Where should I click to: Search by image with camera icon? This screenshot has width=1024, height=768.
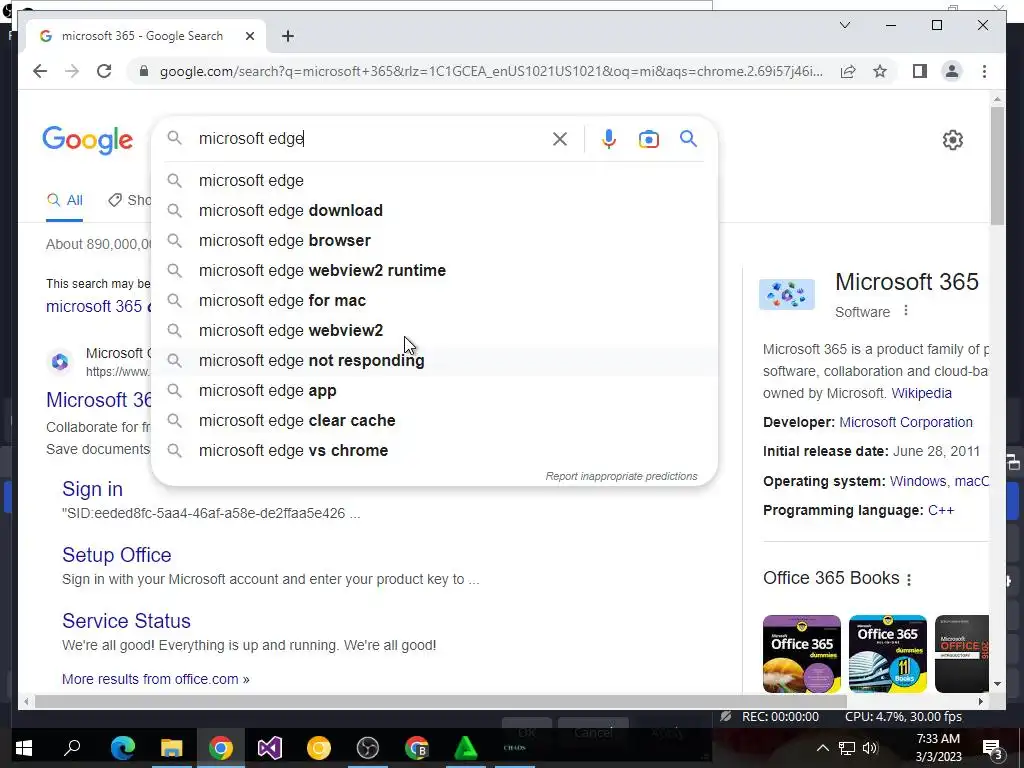coord(648,138)
